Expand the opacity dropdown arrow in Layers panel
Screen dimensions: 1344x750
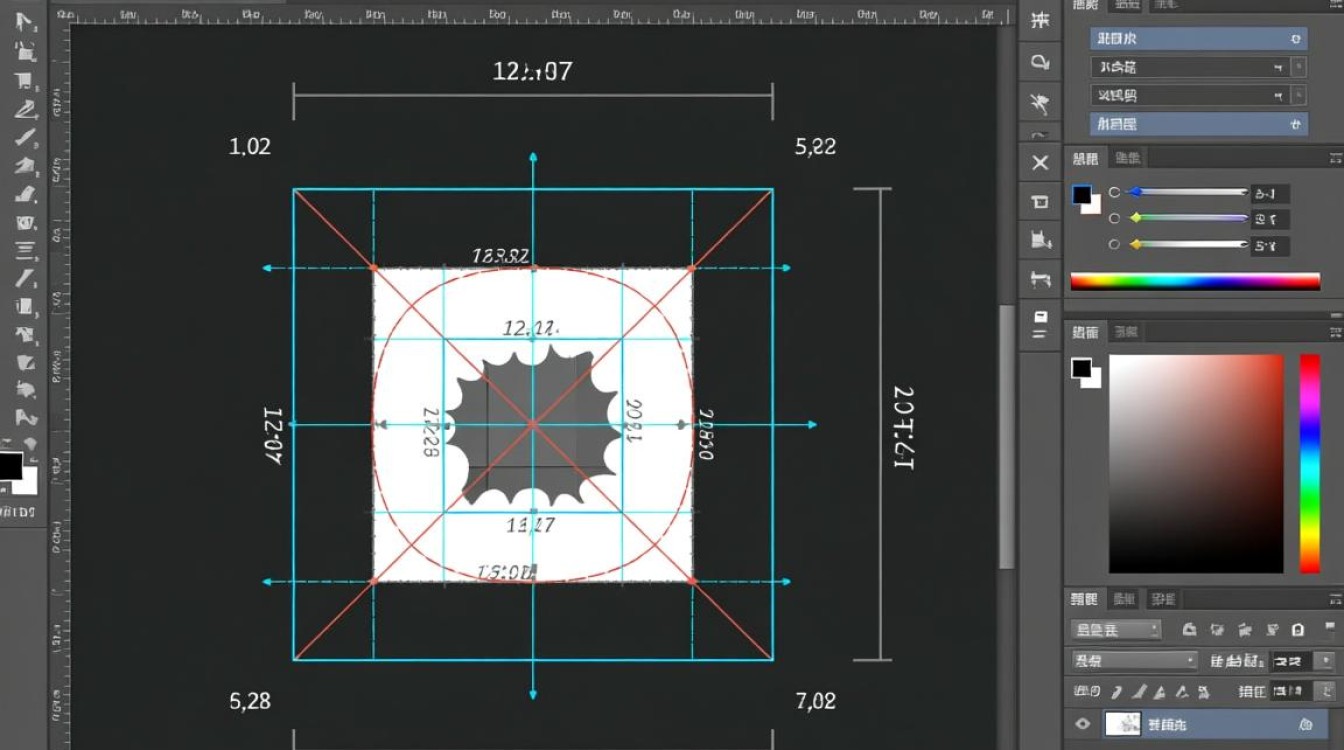[1326, 661]
